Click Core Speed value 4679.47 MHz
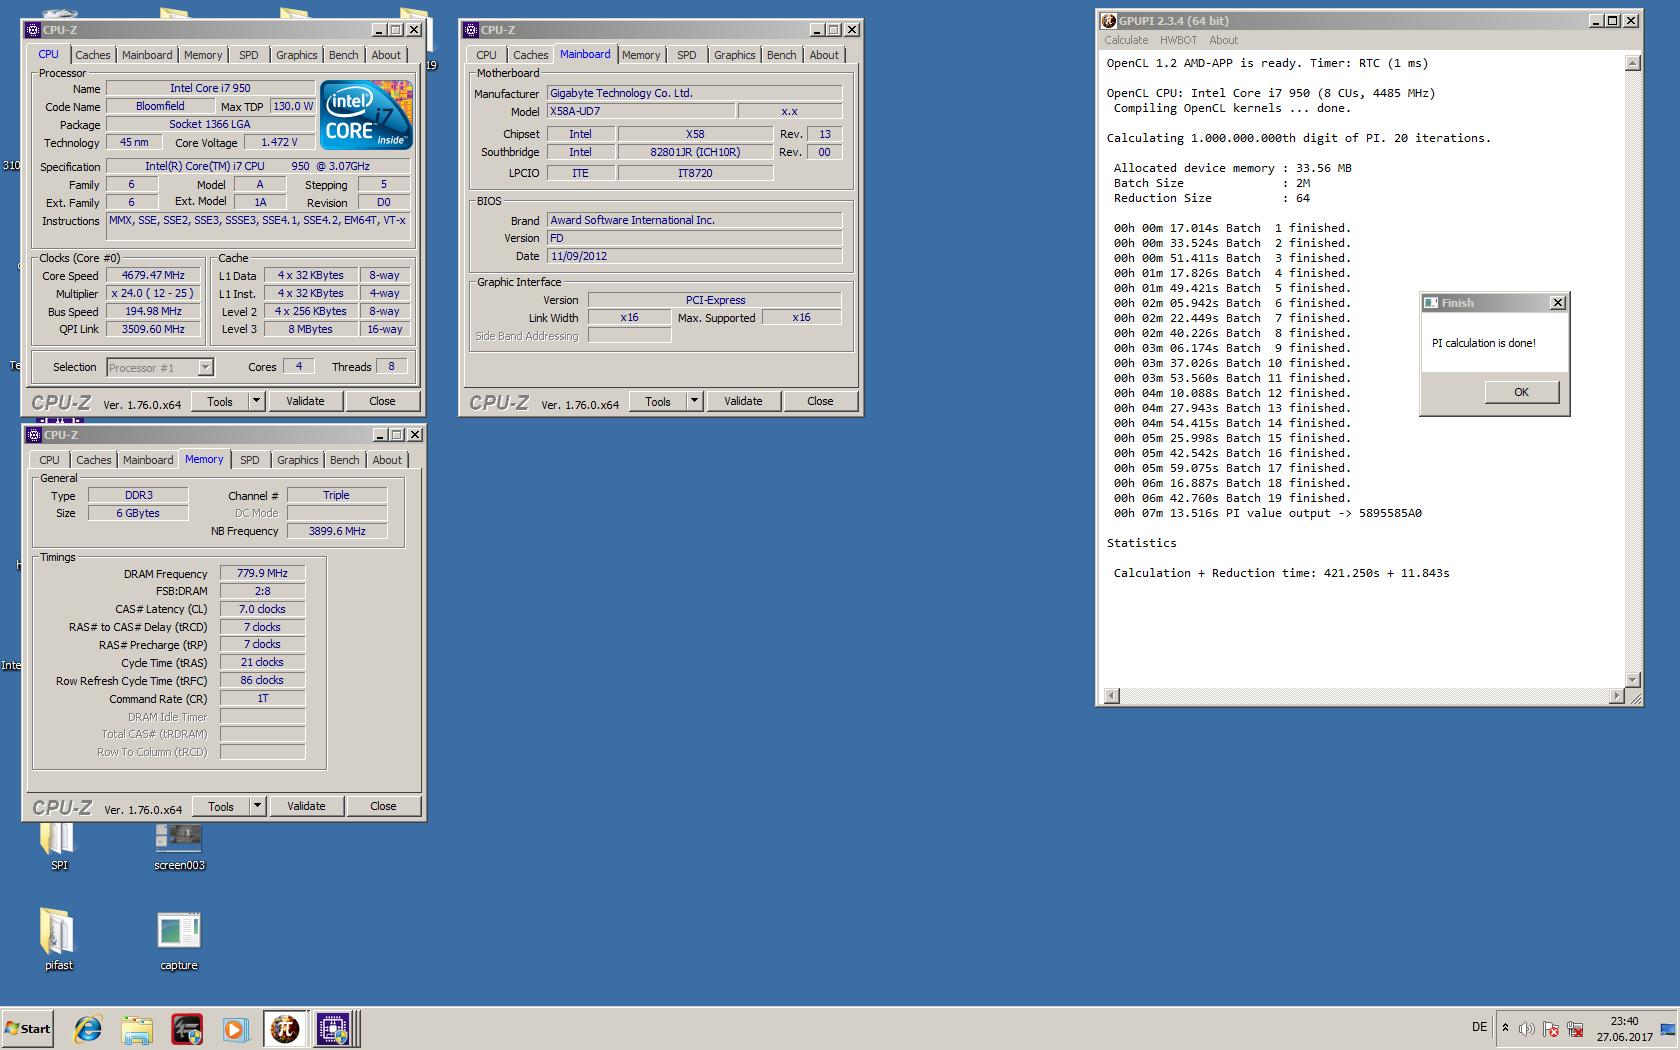This screenshot has width=1680, height=1050. 153,275
